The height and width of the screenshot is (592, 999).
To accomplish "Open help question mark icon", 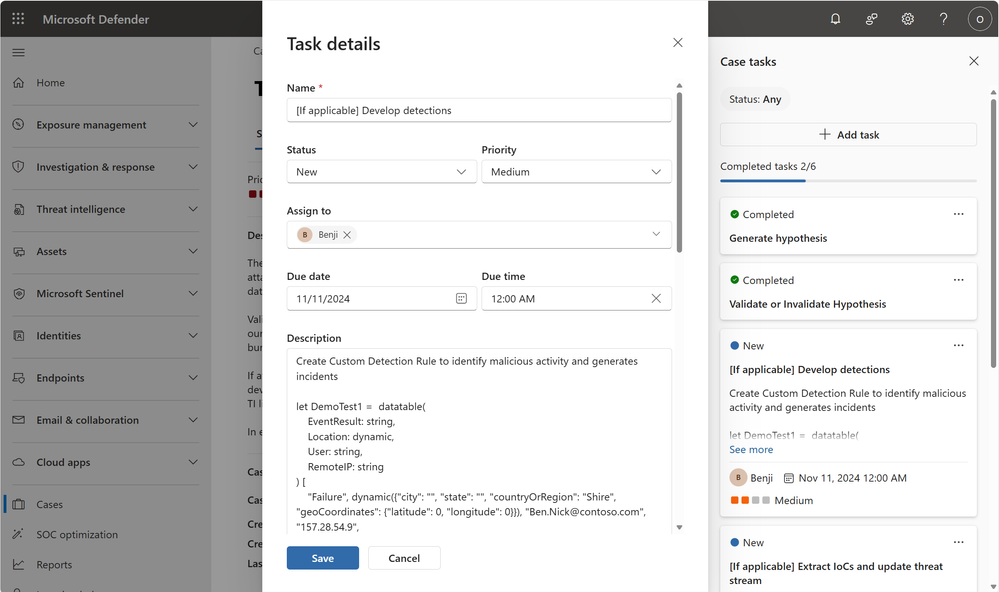I will (x=944, y=19).
